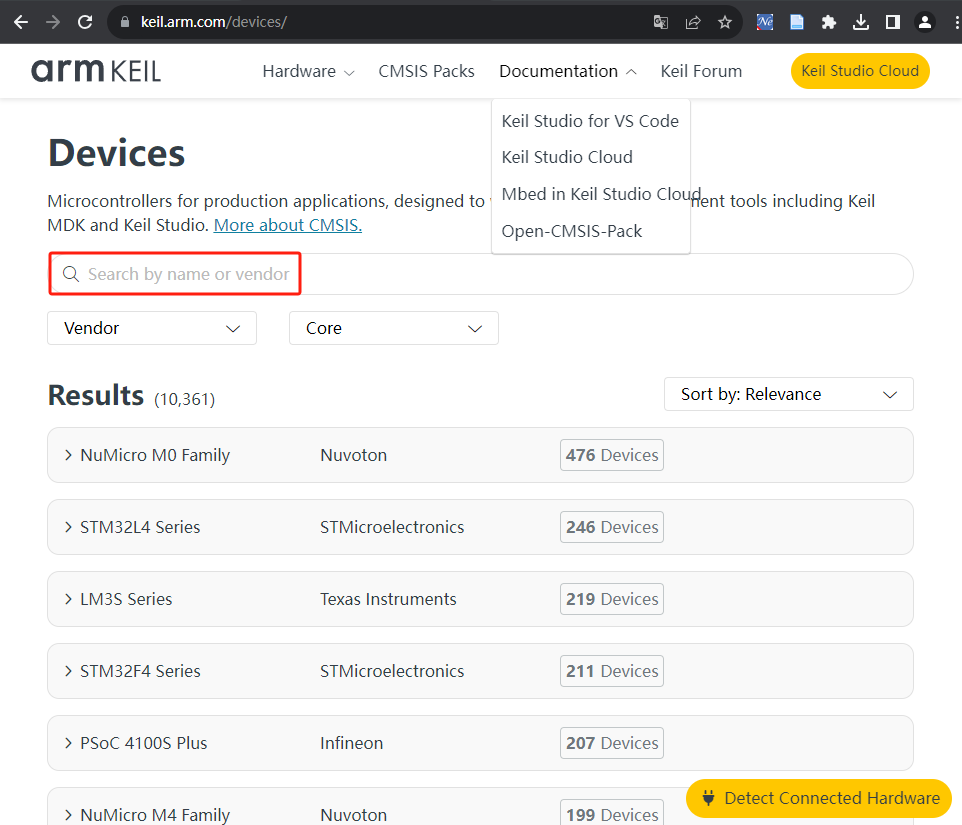Open the browser downloads icon
The image size is (962, 825).
(861, 23)
